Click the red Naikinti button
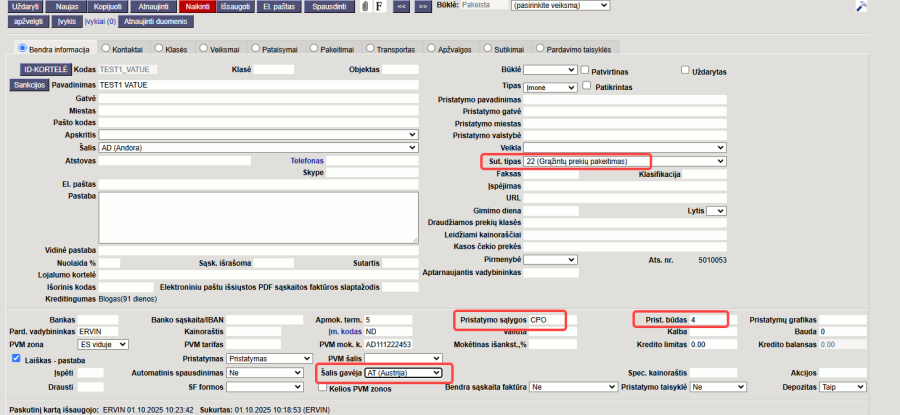Viewport: 900px width, 415px height. 197,7
